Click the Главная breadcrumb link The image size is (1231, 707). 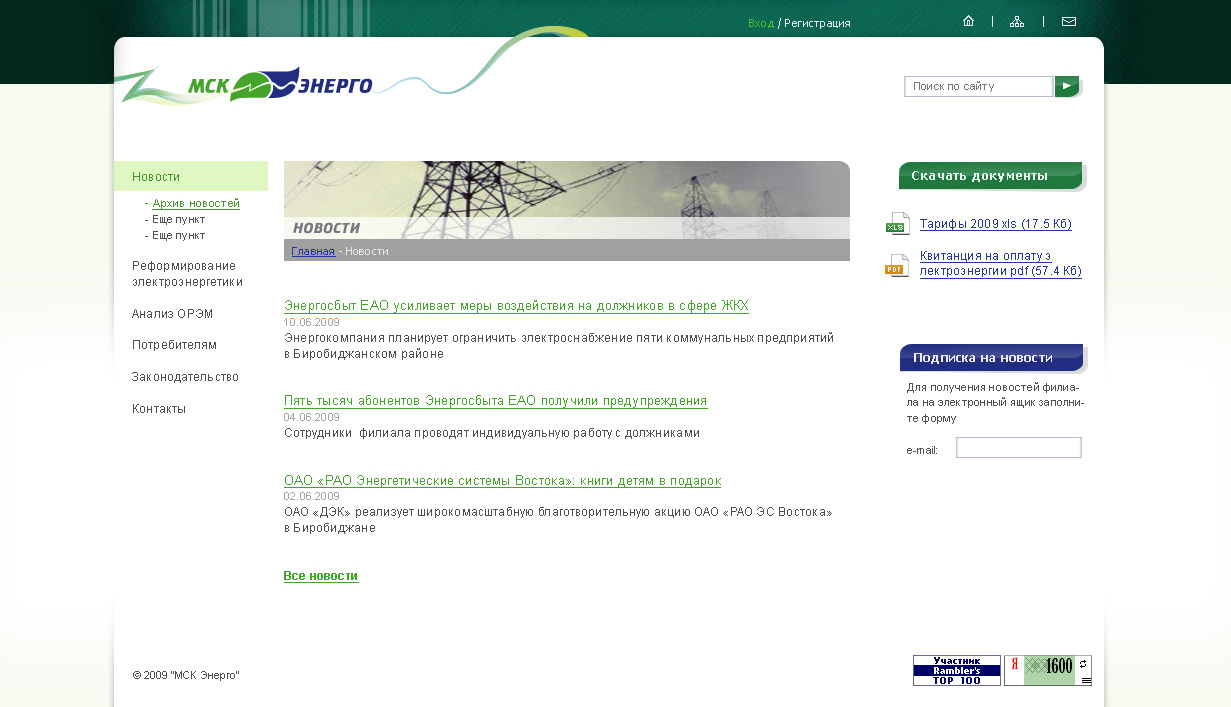click(x=313, y=251)
